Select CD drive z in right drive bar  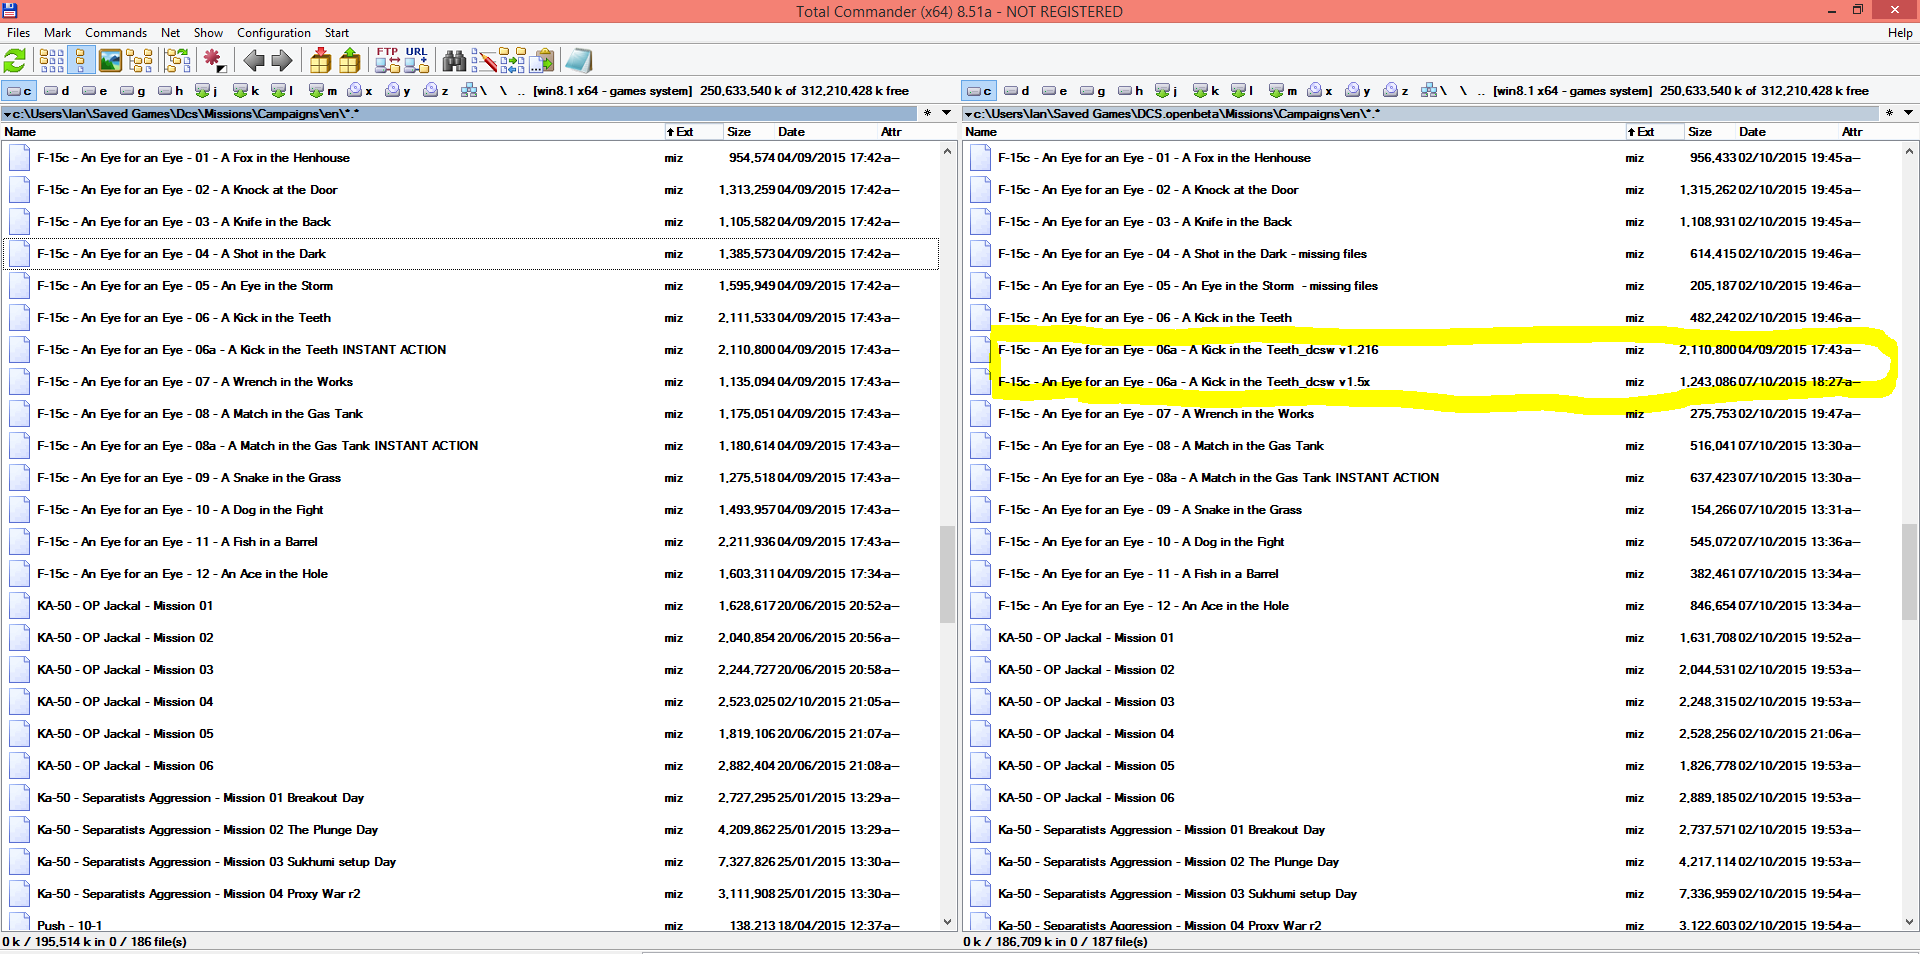[1396, 91]
